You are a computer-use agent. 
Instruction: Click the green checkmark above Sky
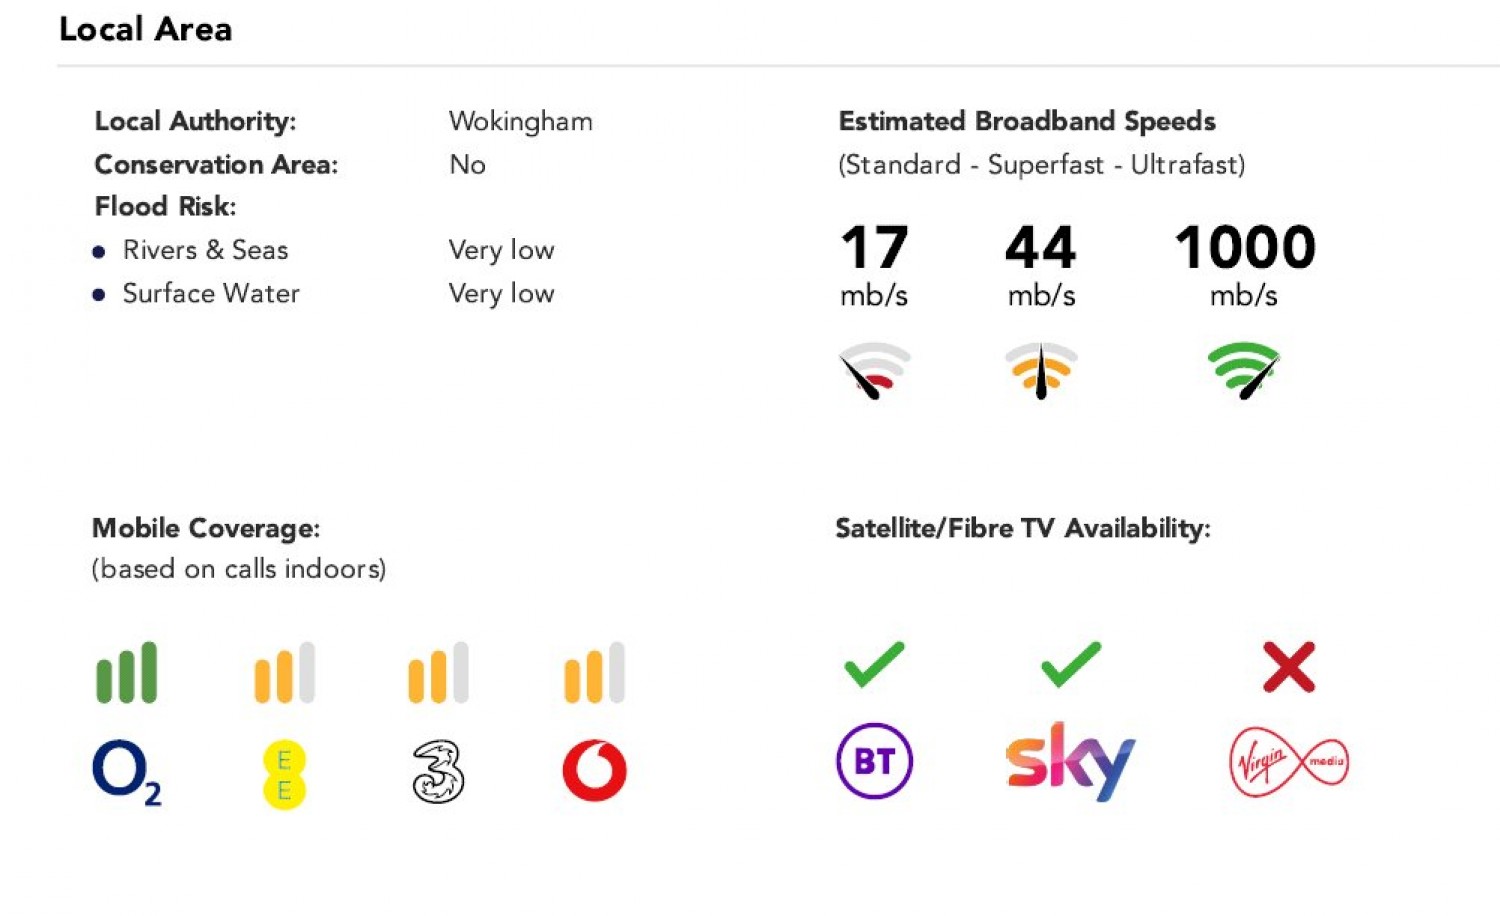pyautogui.click(x=1070, y=665)
